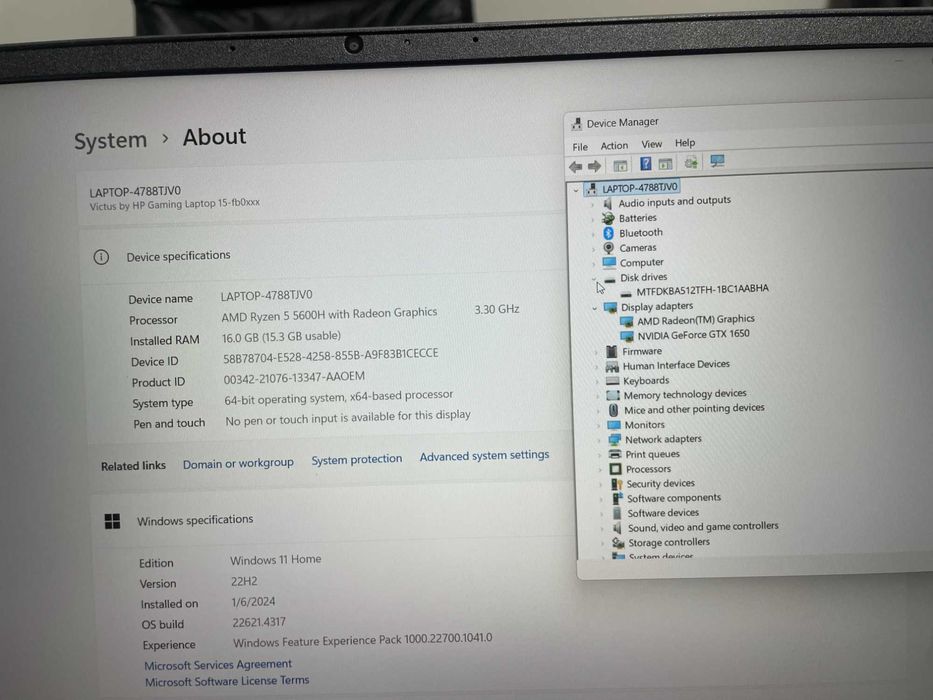Click the Windows 11 Home edition value

(x=275, y=560)
